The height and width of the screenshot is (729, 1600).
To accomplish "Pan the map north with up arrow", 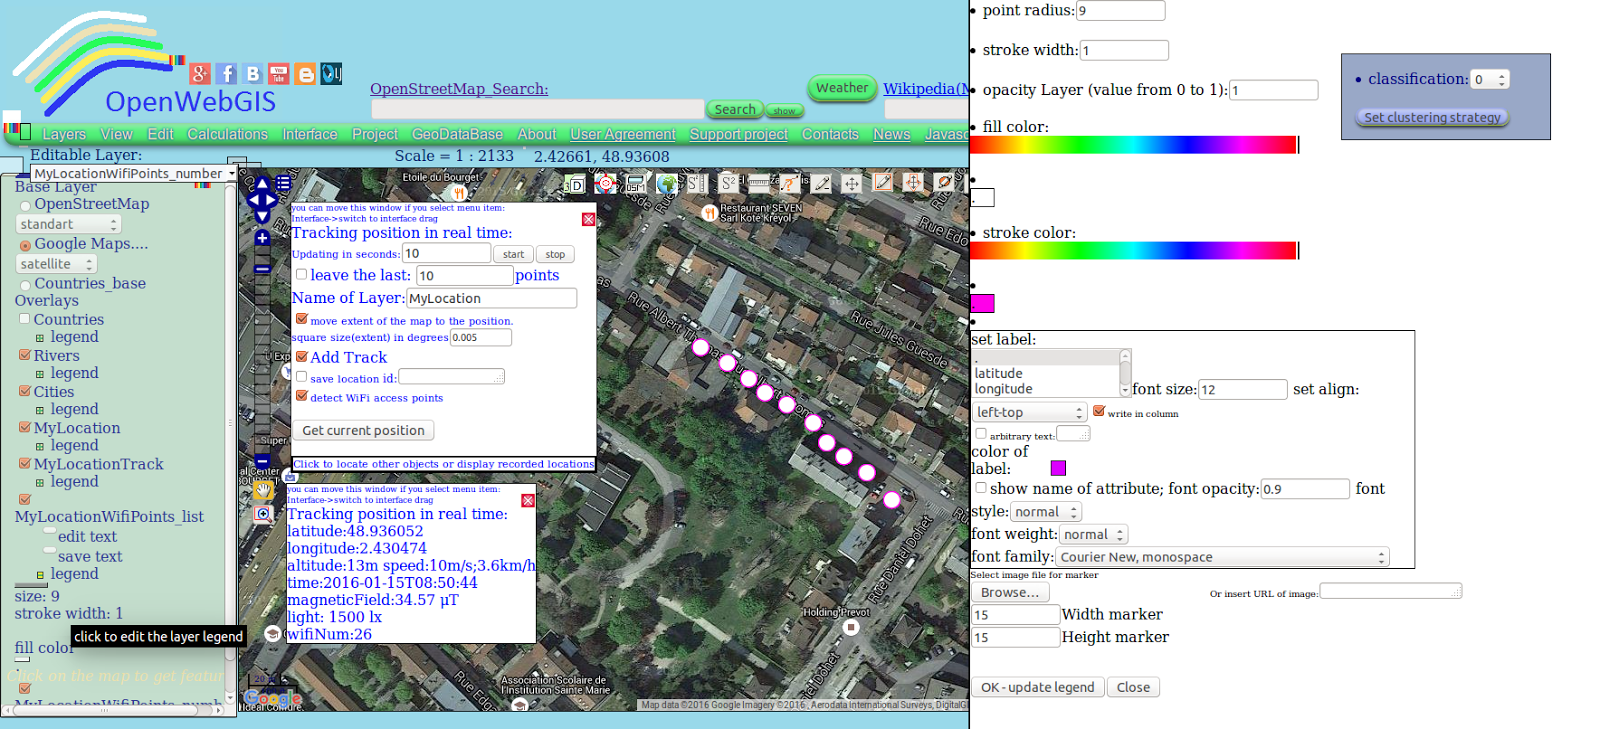I will click(262, 184).
